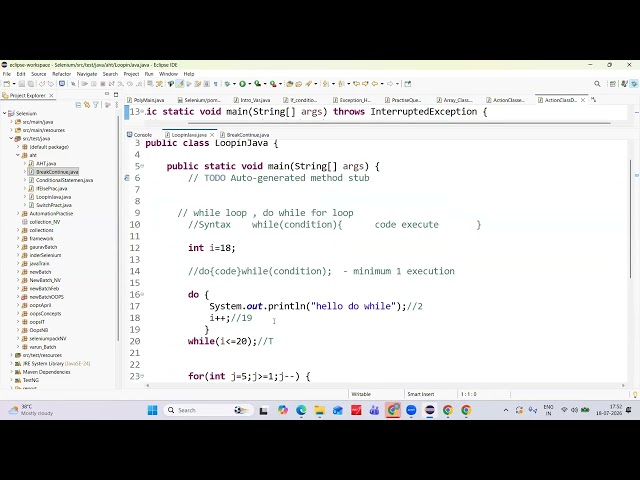This screenshot has height=480, width=640.
Task: Expand JRE System Library node
Action: (x=11, y=363)
